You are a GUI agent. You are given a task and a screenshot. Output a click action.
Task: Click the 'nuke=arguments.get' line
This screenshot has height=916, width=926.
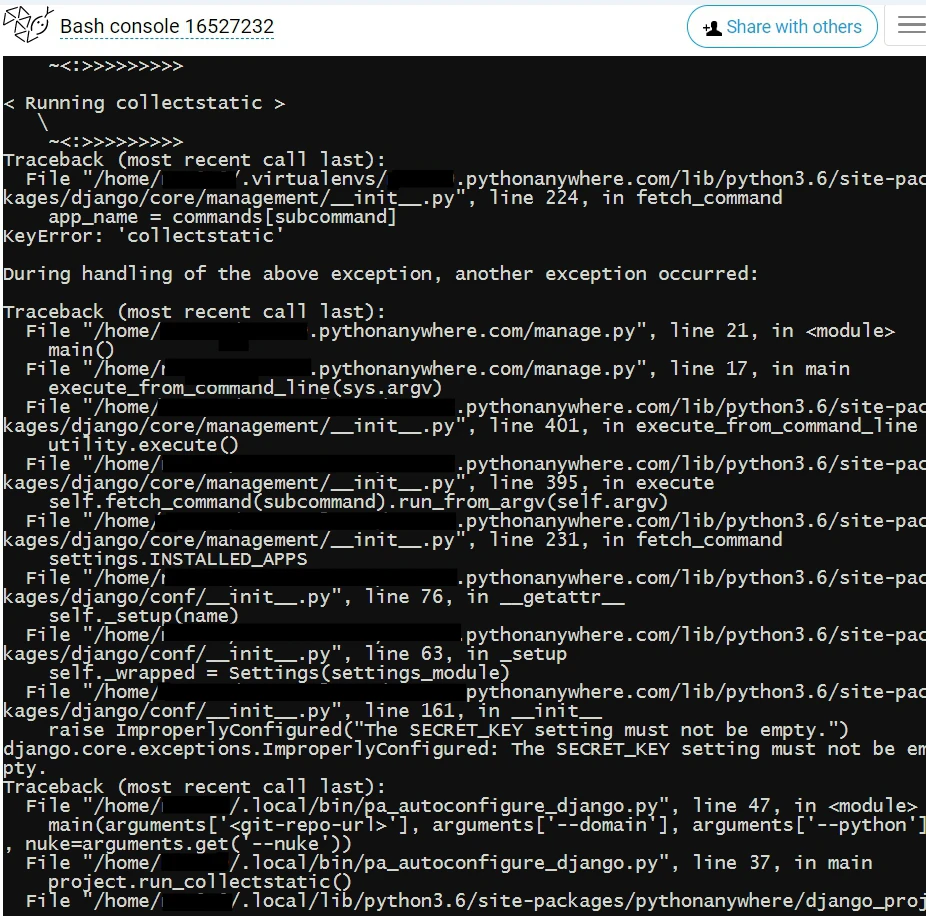click(x=177, y=844)
